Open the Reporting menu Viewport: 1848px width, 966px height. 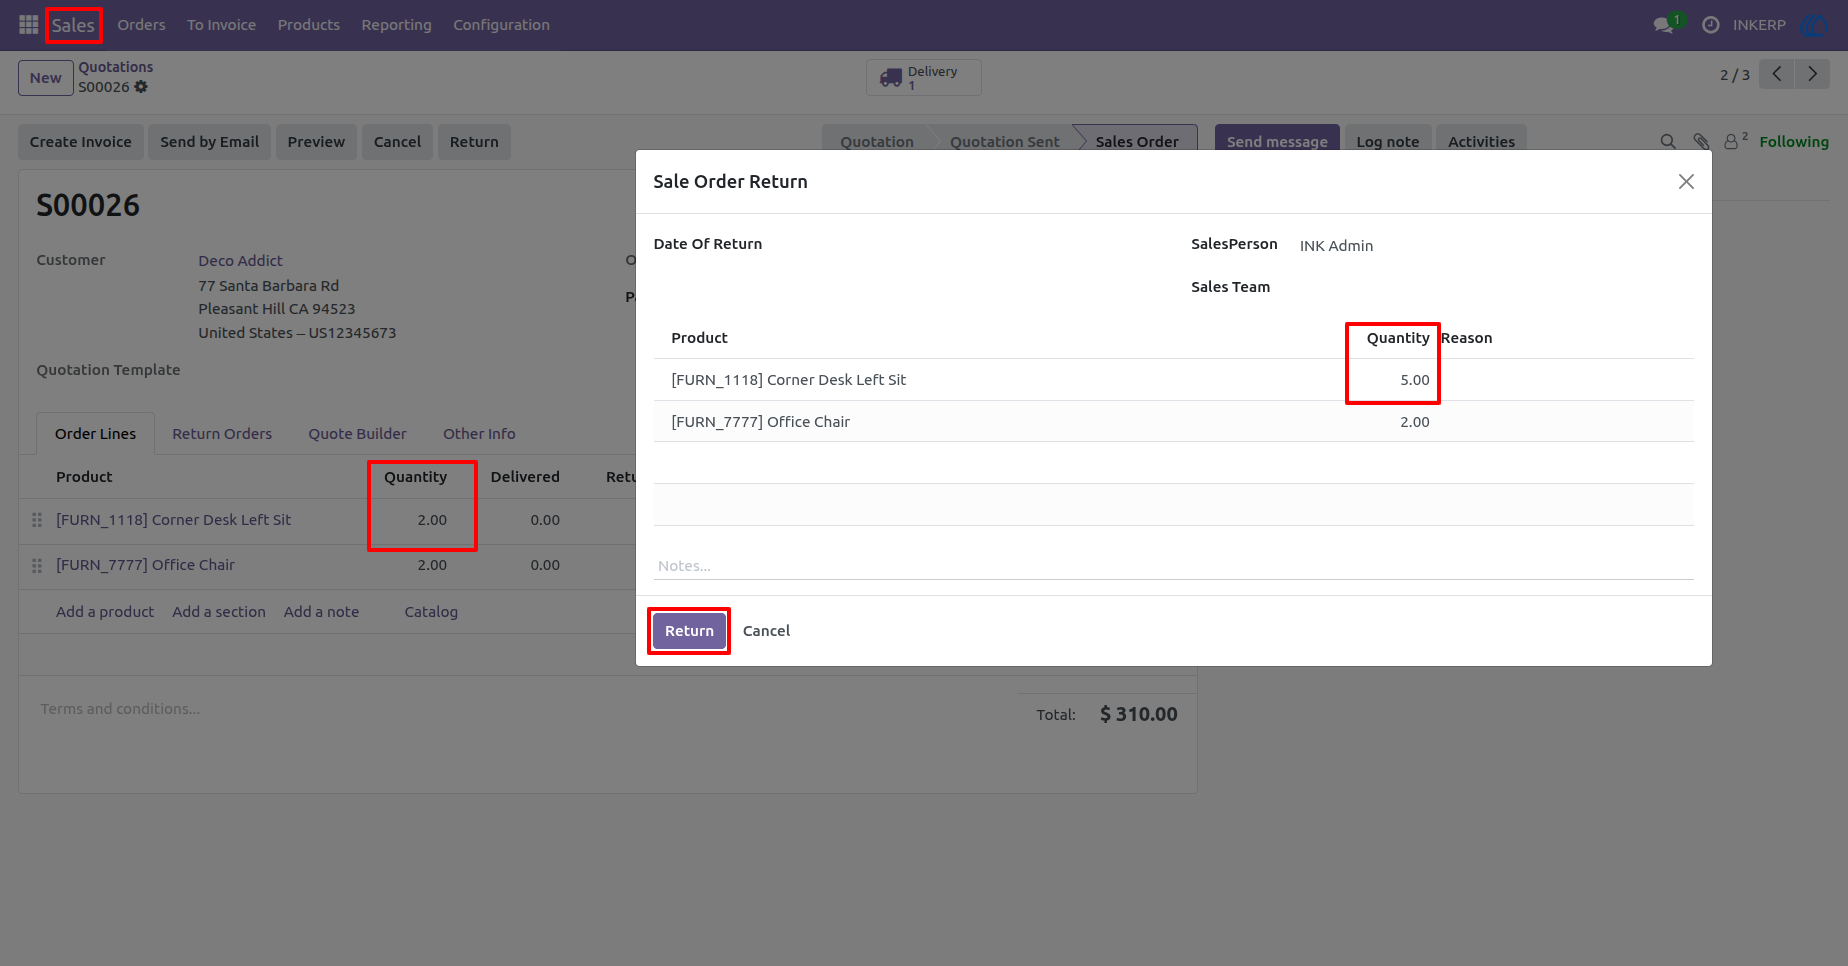coord(396,25)
